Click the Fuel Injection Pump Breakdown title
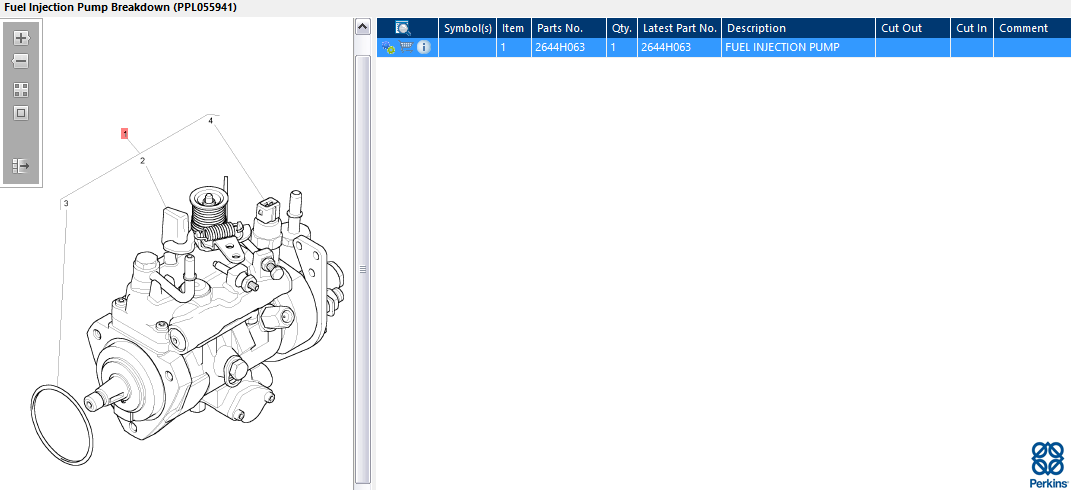Viewport: 1071px width, 490px height. coord(120,8)
